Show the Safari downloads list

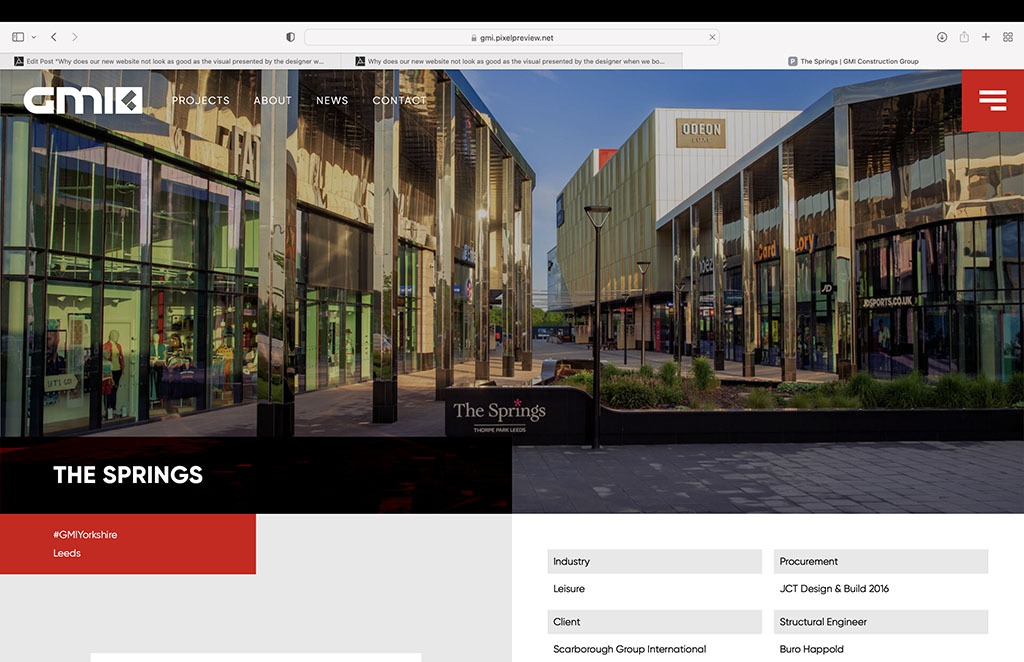coord(942,37)
